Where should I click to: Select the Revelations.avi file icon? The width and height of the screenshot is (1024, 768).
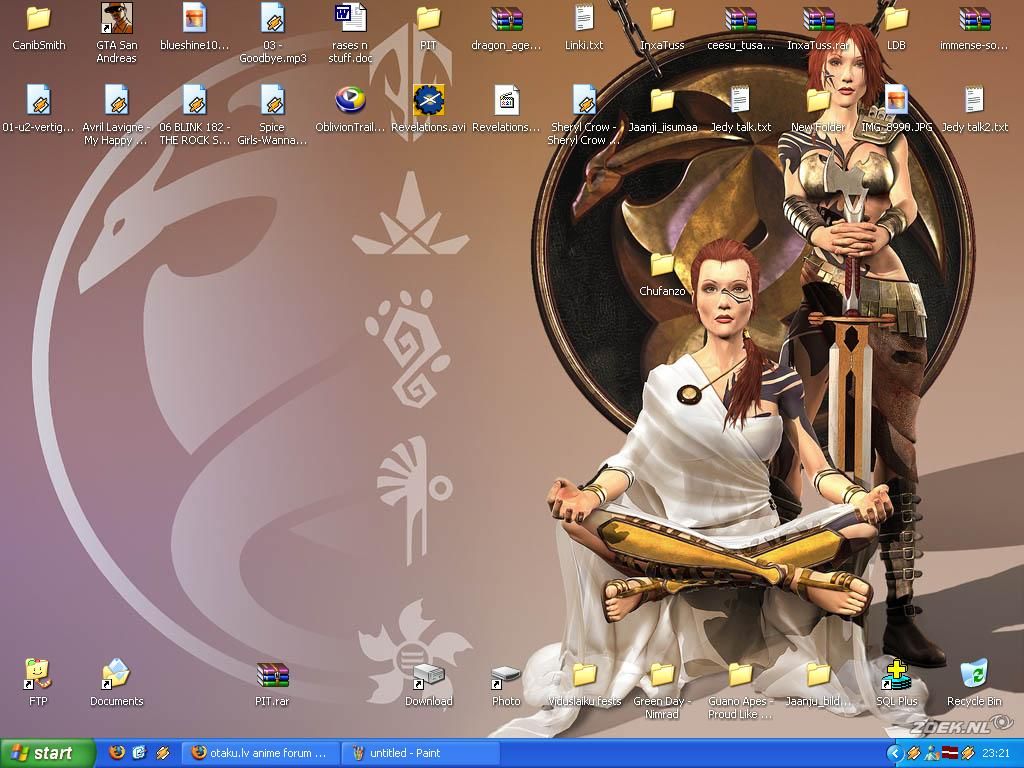tap(428, 101)
